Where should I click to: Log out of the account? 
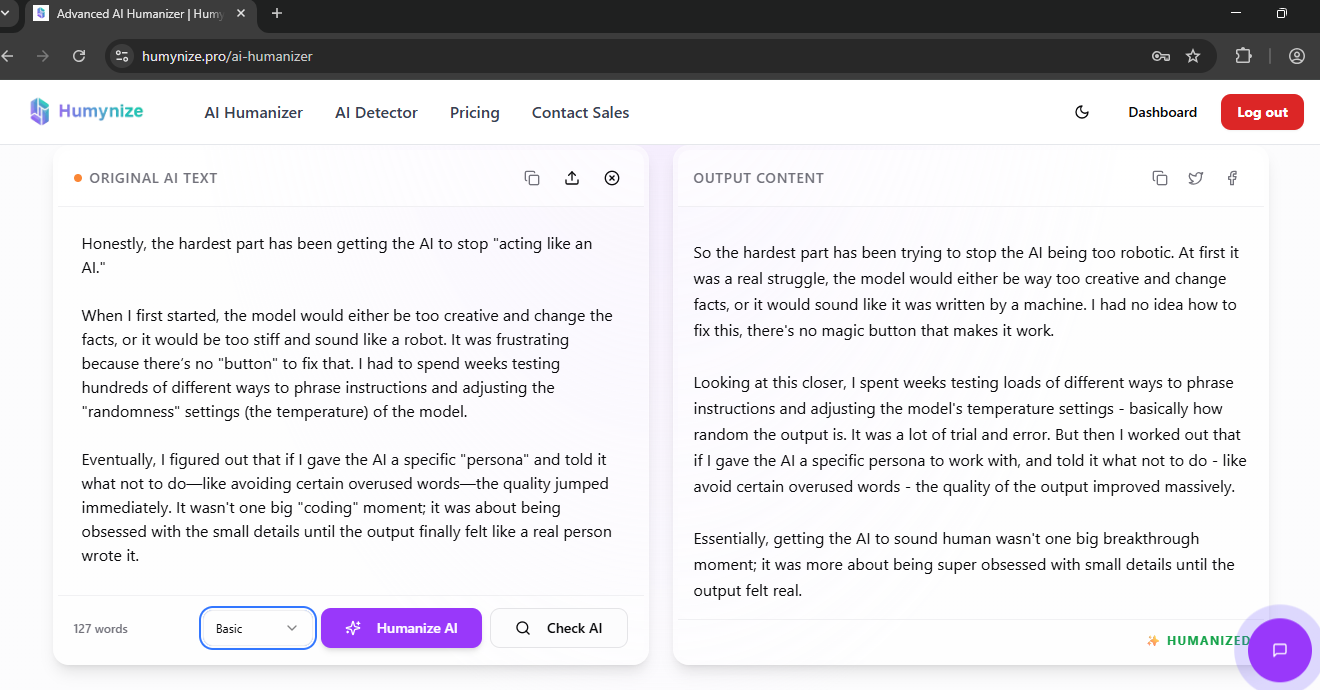pos(1262,112)
